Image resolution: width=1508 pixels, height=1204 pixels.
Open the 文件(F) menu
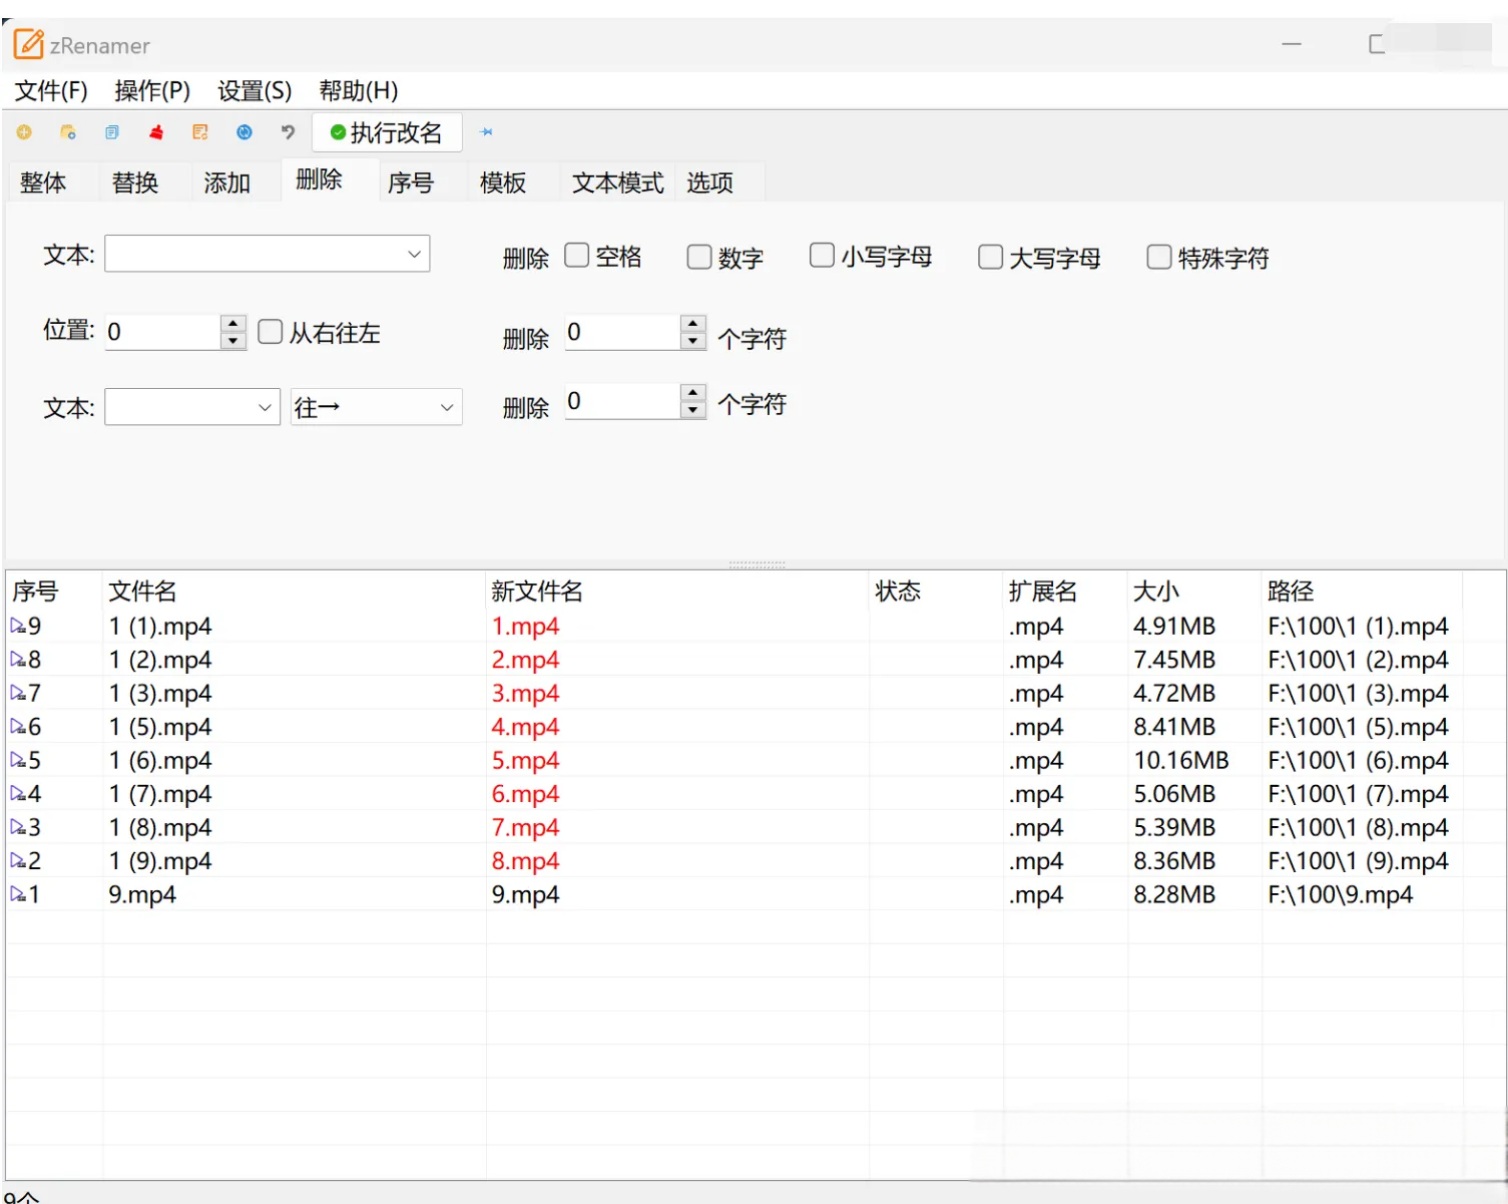coord(51,91)
